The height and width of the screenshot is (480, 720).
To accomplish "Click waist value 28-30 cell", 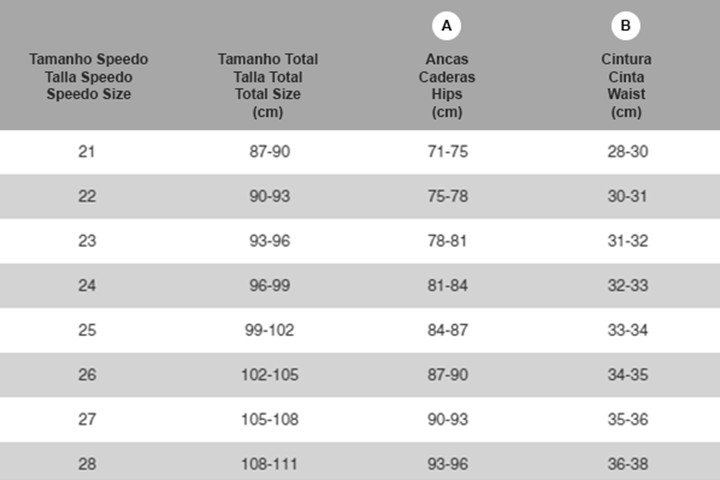I will 628,152.
